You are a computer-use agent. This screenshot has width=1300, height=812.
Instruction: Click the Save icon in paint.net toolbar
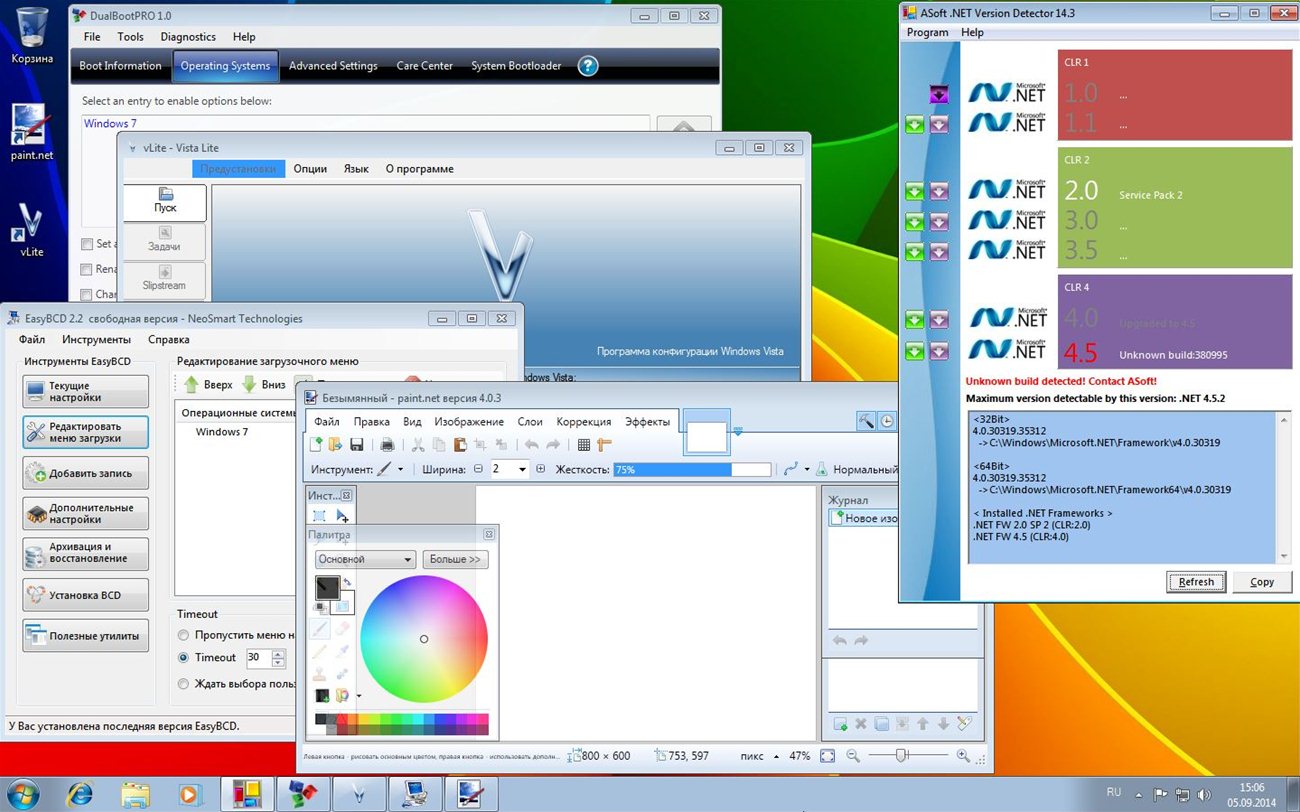click(x=356, y=445)
